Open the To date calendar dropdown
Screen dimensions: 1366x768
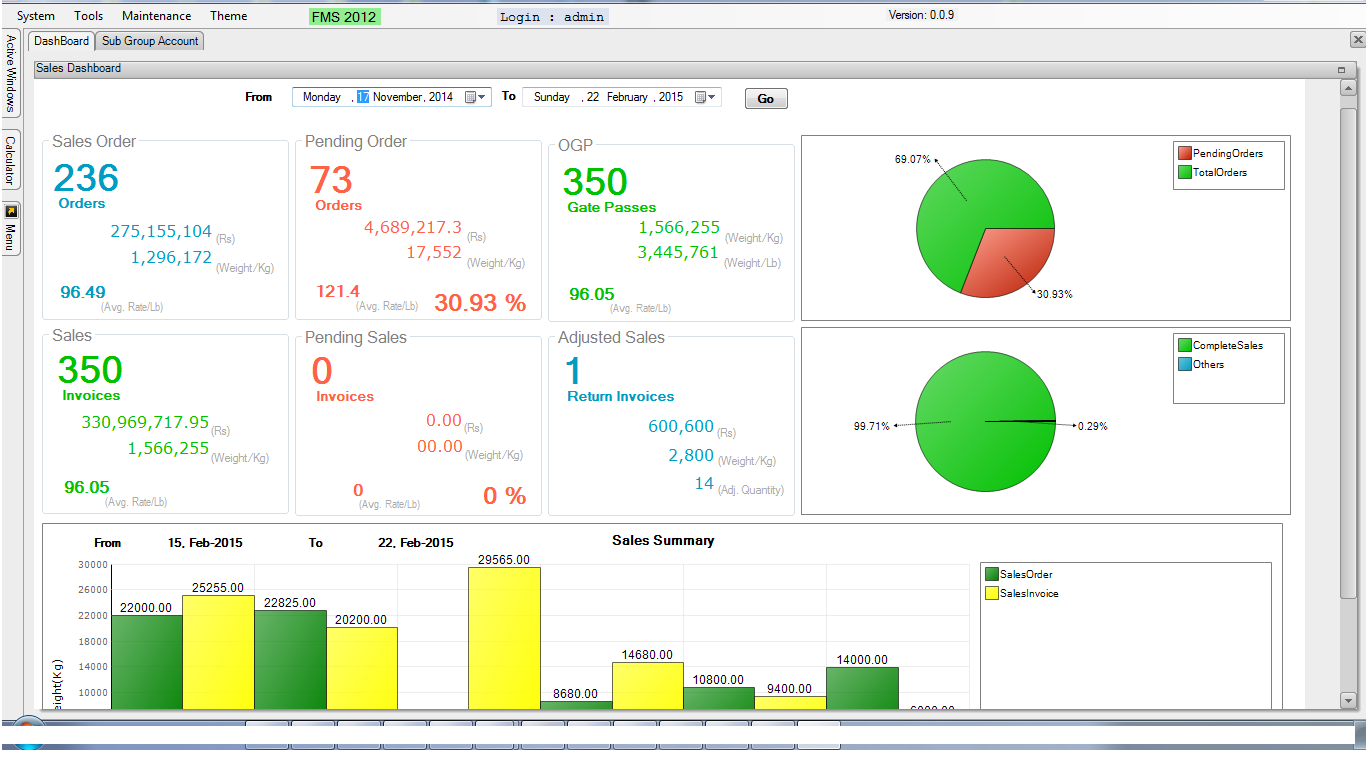coord(706,97)
